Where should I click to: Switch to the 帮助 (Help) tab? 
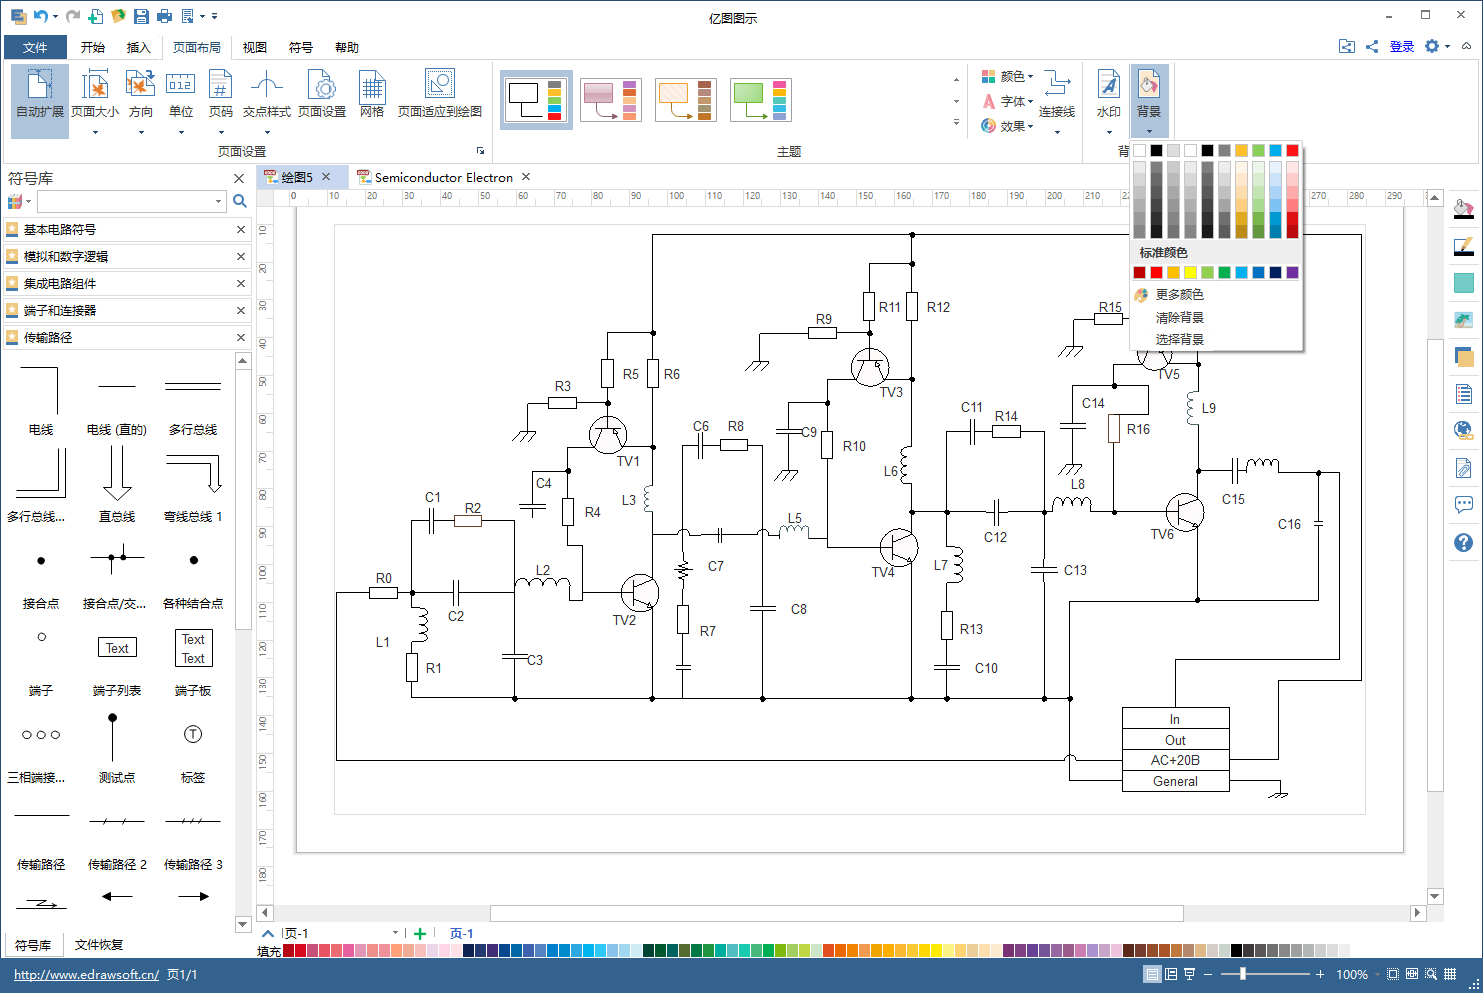(x=347, y=47)
